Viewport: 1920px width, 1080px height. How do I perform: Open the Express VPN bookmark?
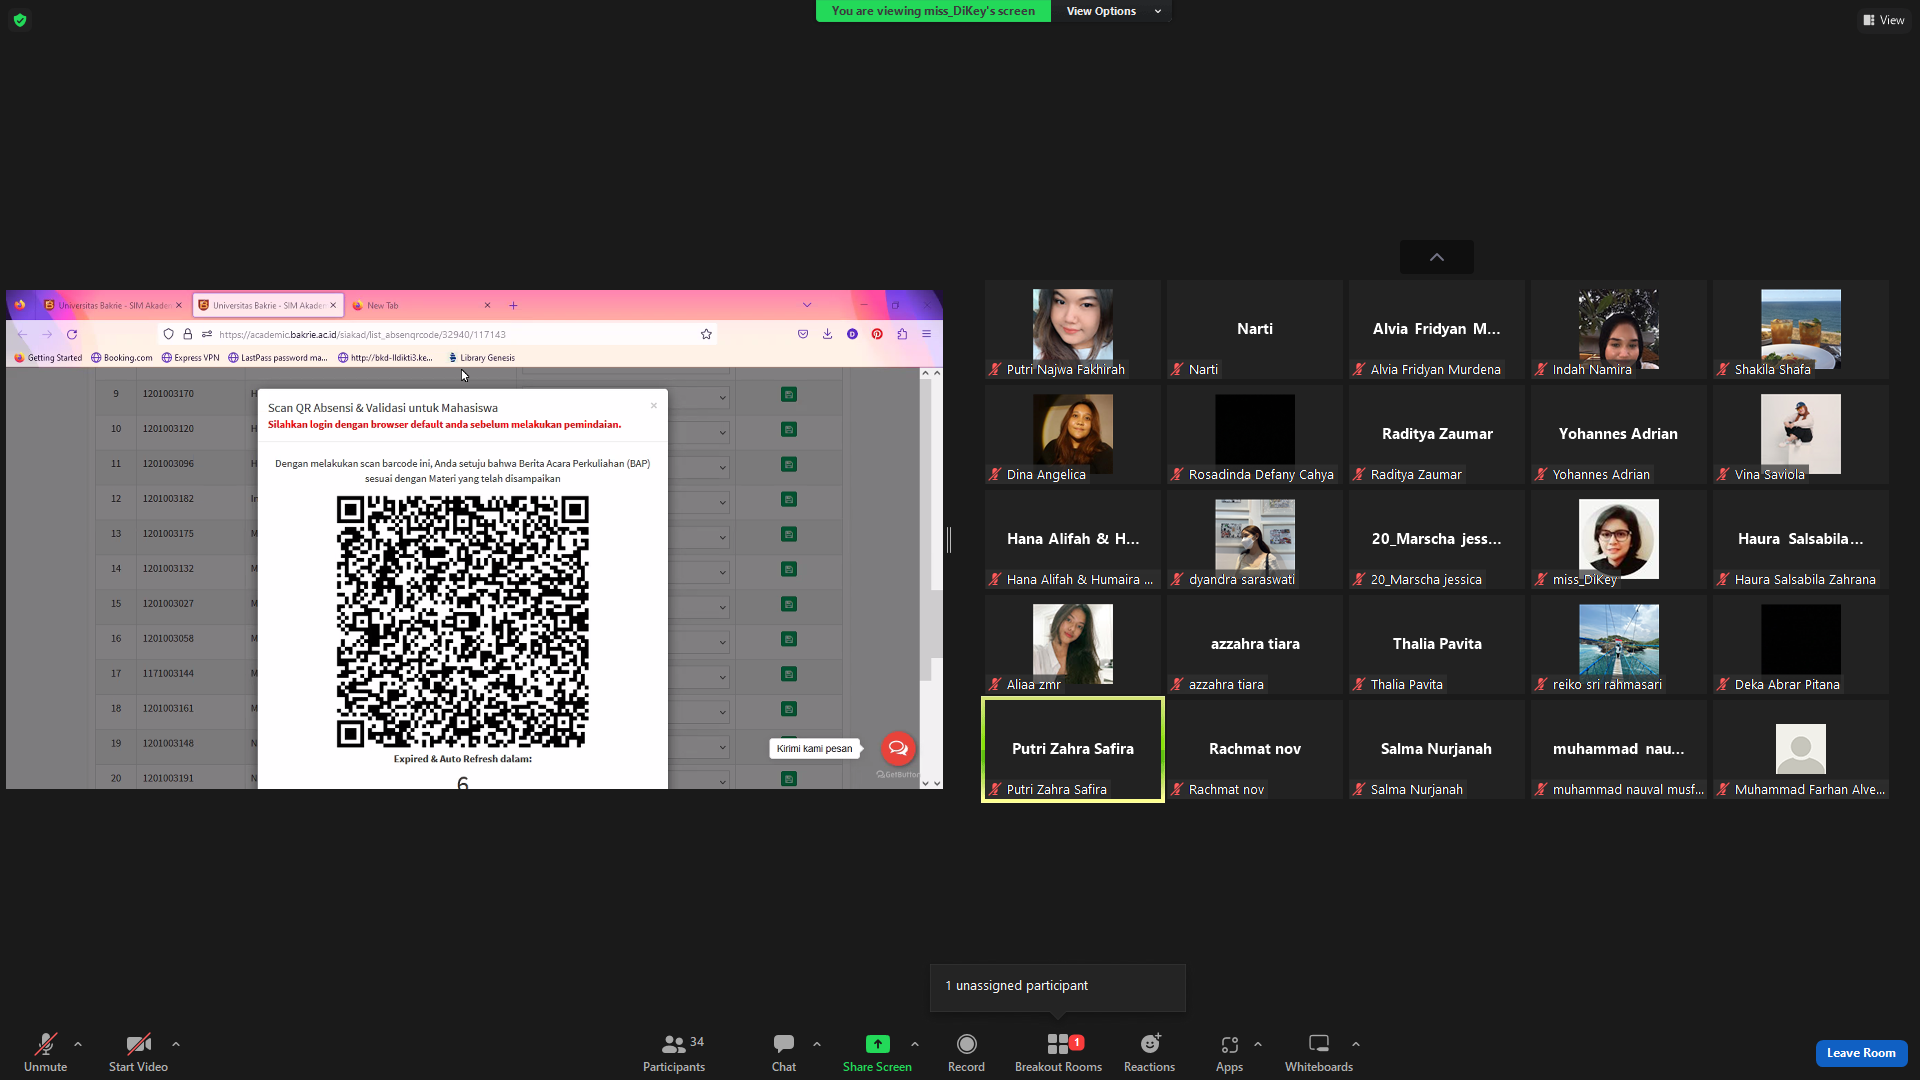pyautogui.click(x=190, y=358)
